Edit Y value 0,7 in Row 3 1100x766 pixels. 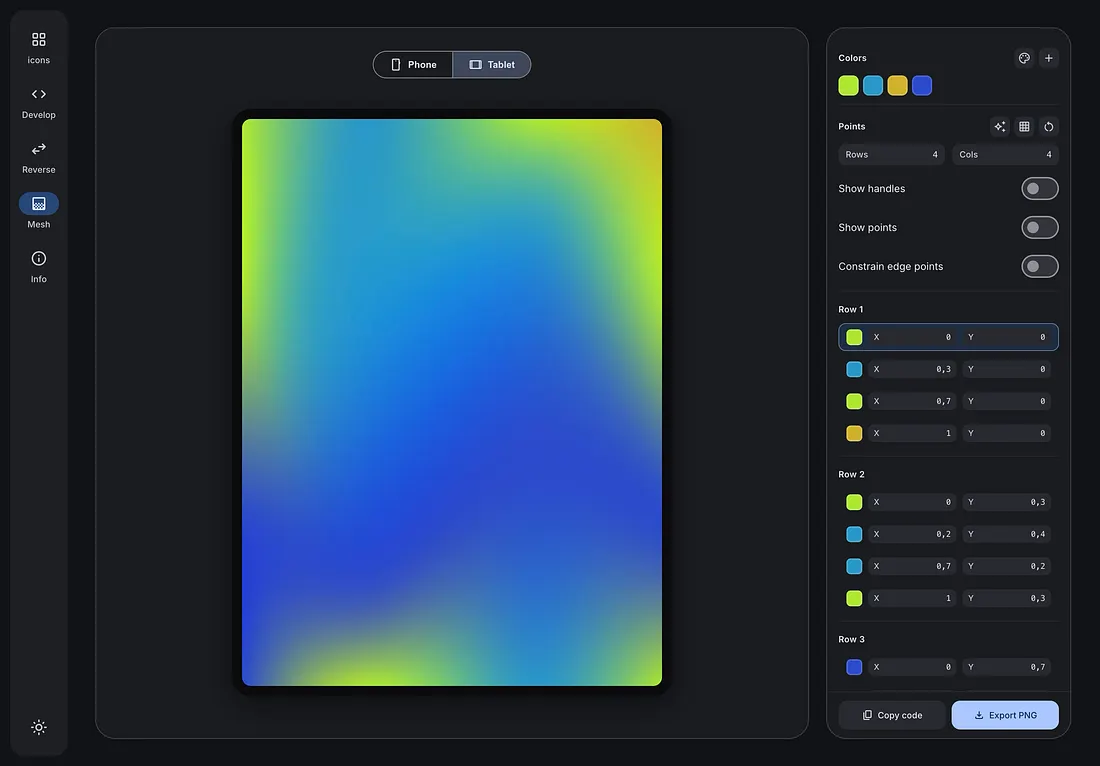tap(1007, 667)
